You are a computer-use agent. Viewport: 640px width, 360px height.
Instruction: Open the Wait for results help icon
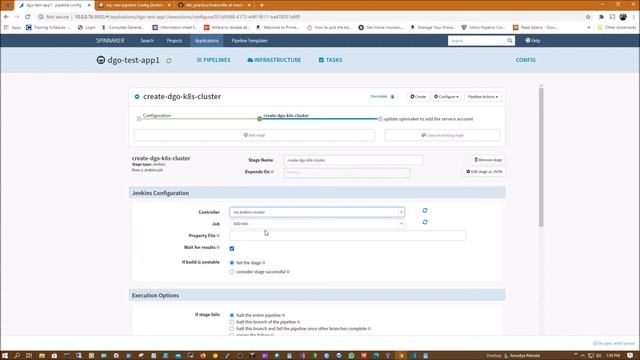(x=218, y=247)
